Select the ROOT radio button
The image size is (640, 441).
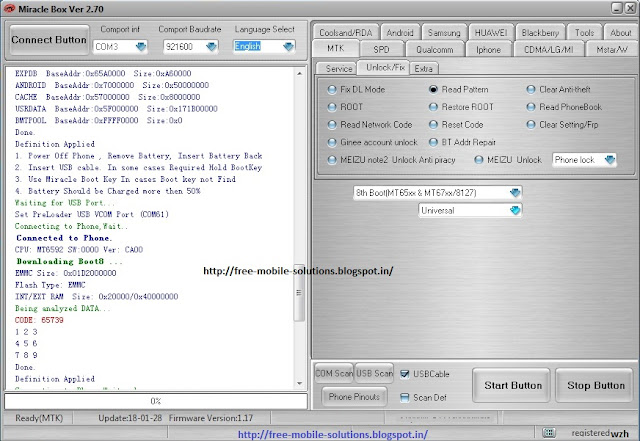coord(332,107)
